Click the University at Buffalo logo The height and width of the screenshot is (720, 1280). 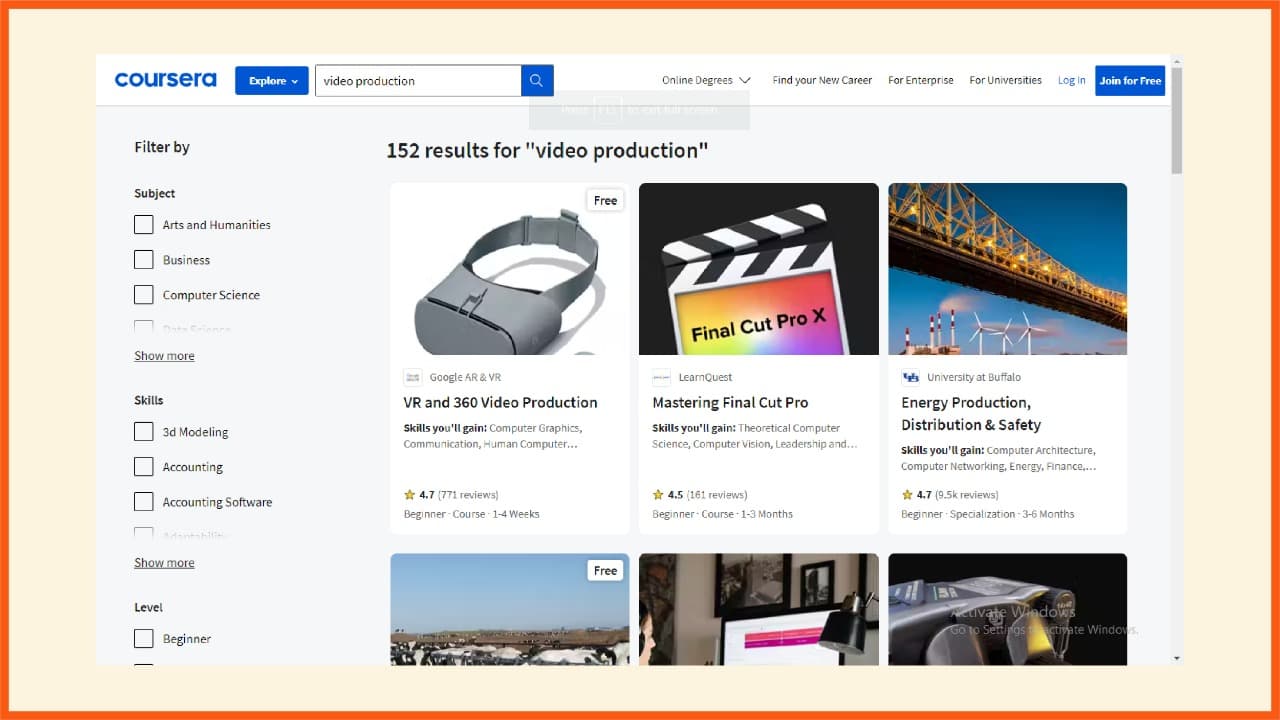pos(911,377)
